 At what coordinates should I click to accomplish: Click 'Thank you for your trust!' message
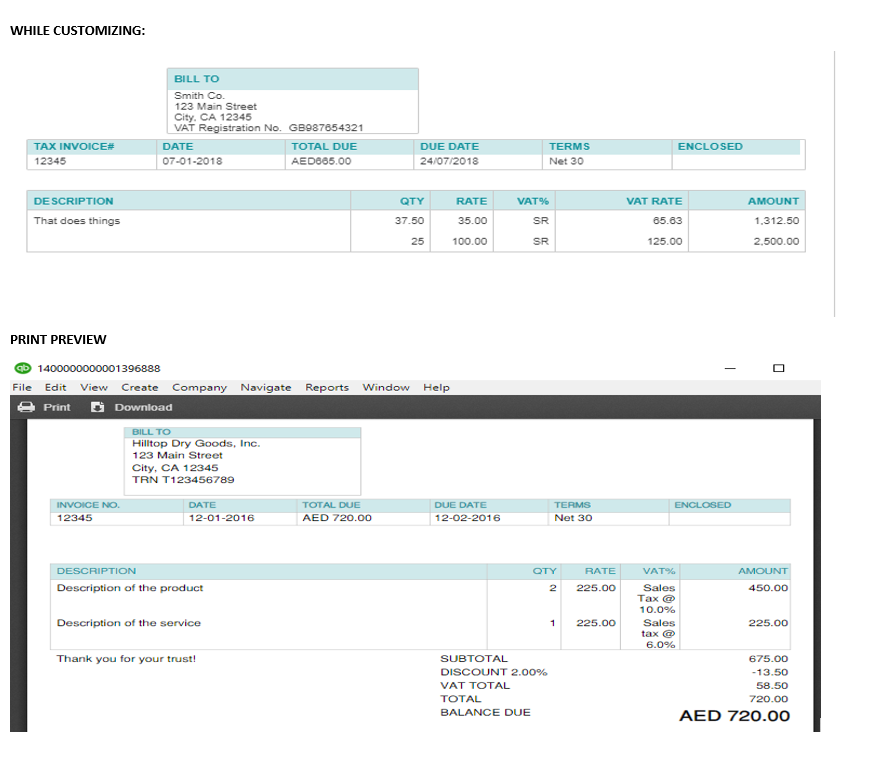coord(126,659)
